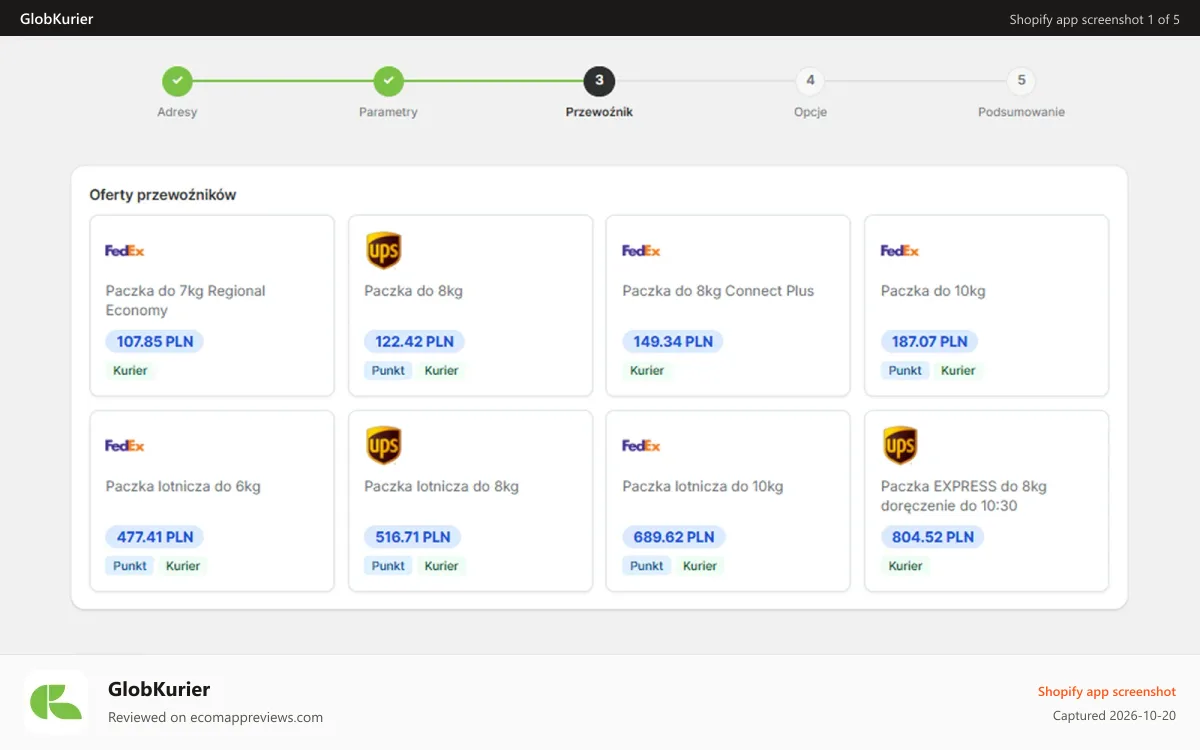Click Kurier tag on 149.34 PLN card
Image resolution: width=1200 pixels, height=750 pixels.
point(647,370)
